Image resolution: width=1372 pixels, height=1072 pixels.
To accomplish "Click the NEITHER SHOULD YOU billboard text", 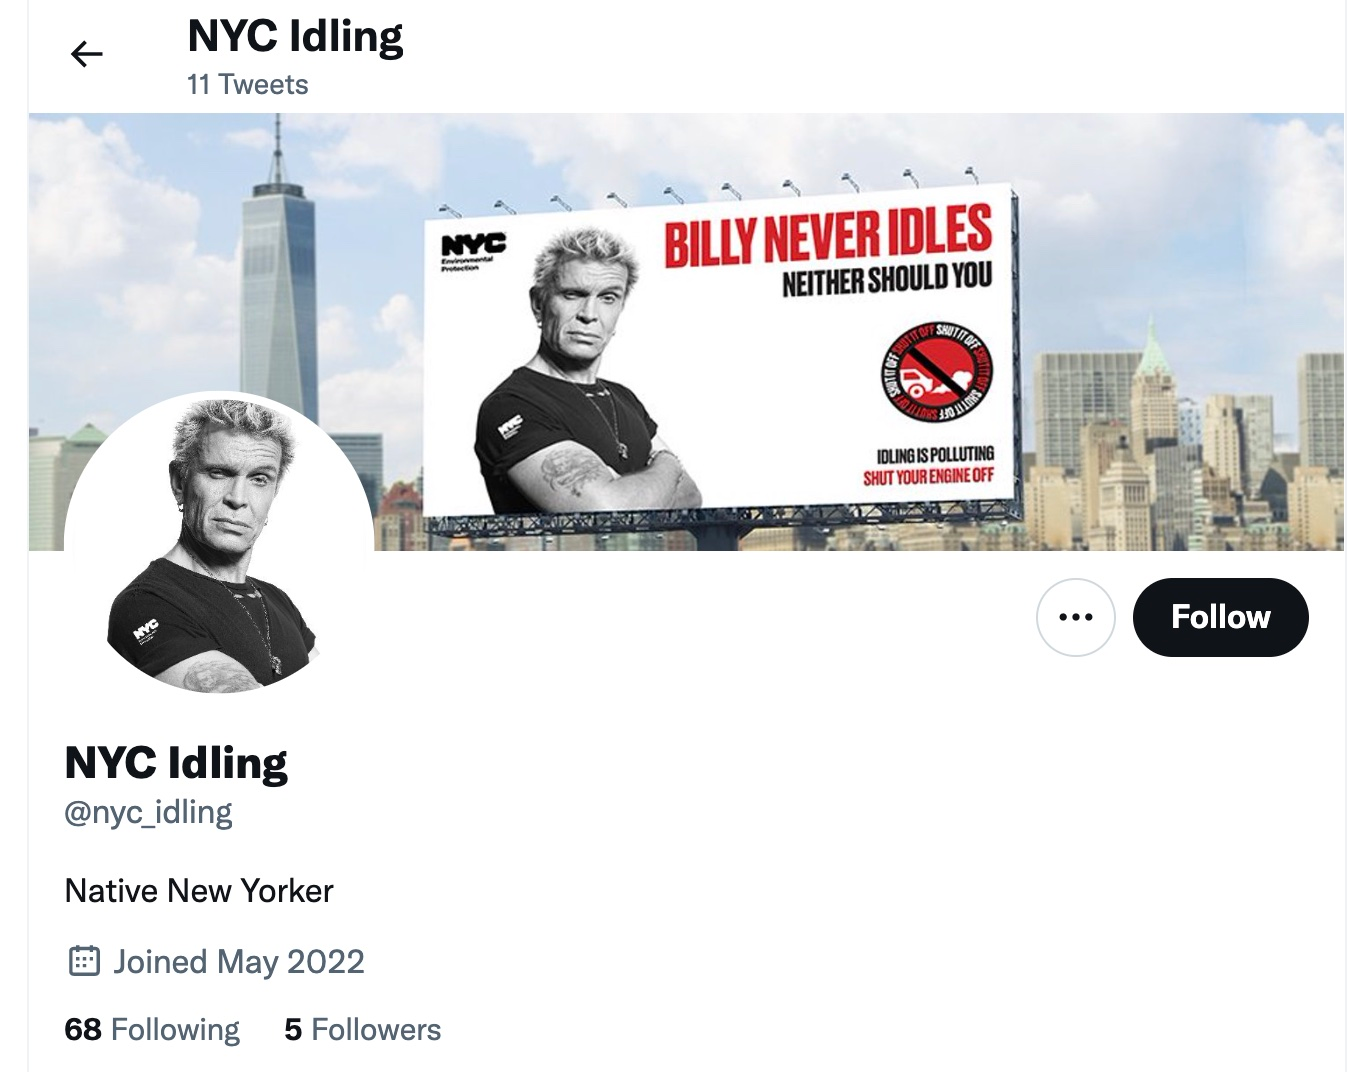I will (x=886, y=280).
